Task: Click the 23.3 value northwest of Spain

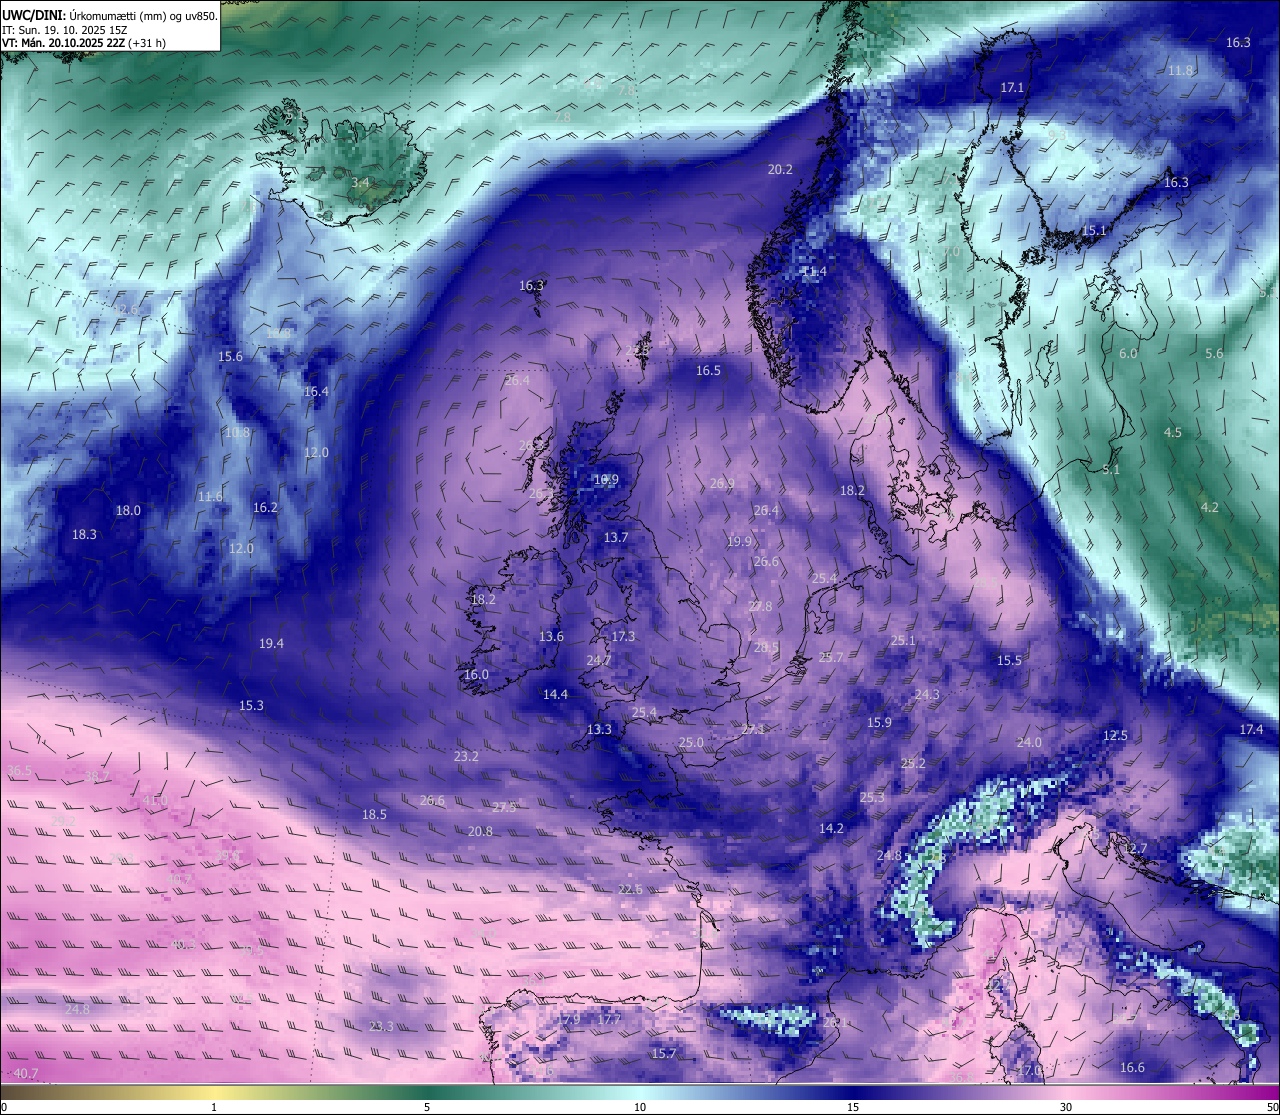Action: point(381,1026)
